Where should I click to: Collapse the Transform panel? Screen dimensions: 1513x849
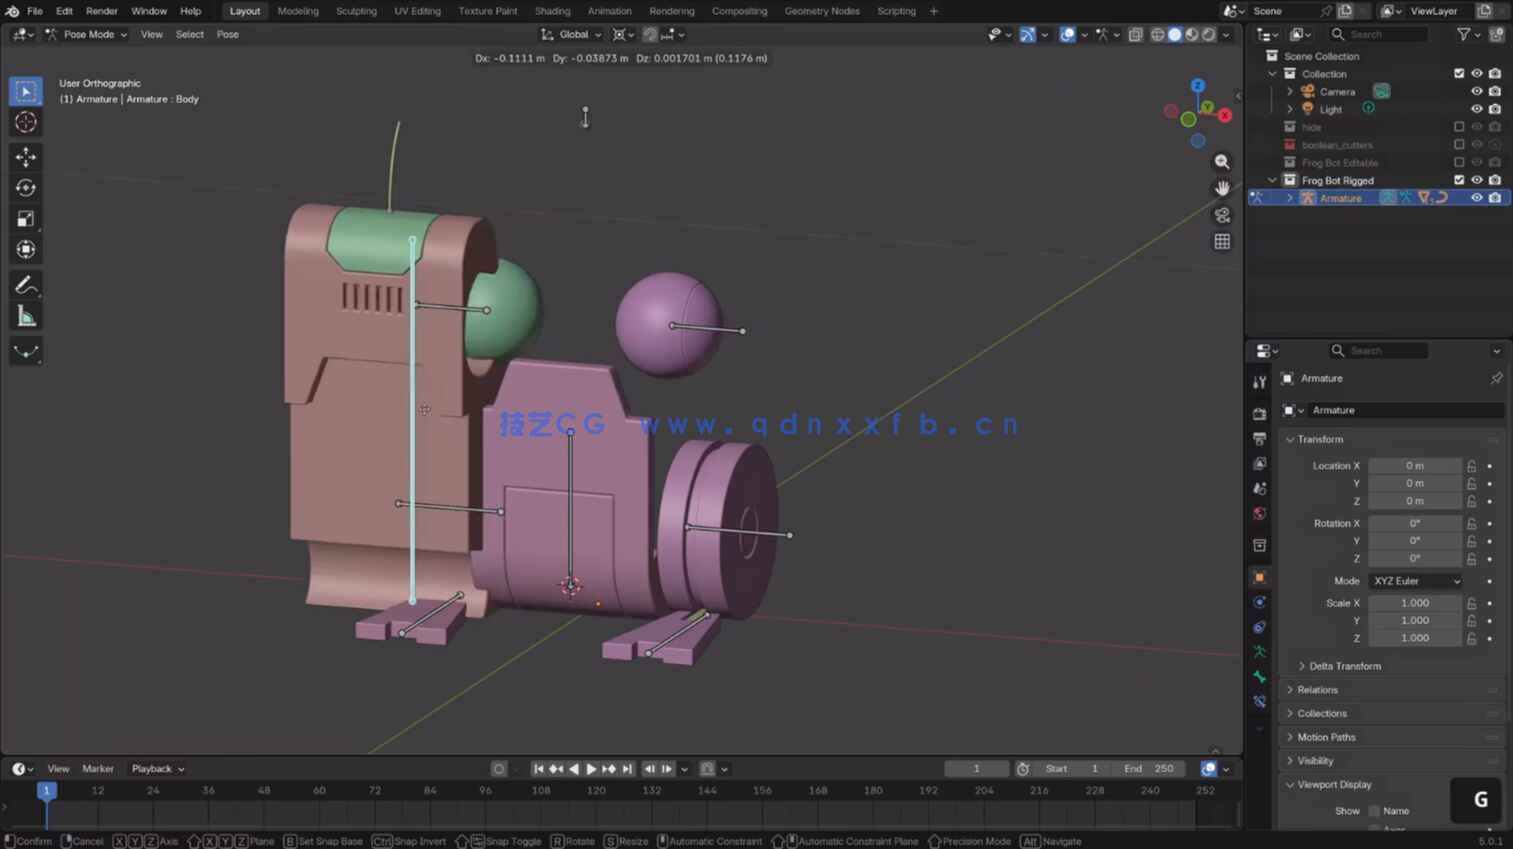click(x=1320, y=439)
